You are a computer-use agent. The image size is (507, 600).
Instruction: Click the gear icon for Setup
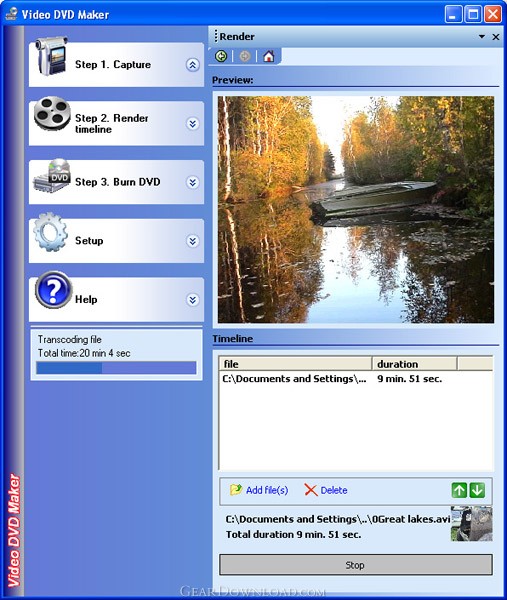pyautogui.click(x=50, y=232)
